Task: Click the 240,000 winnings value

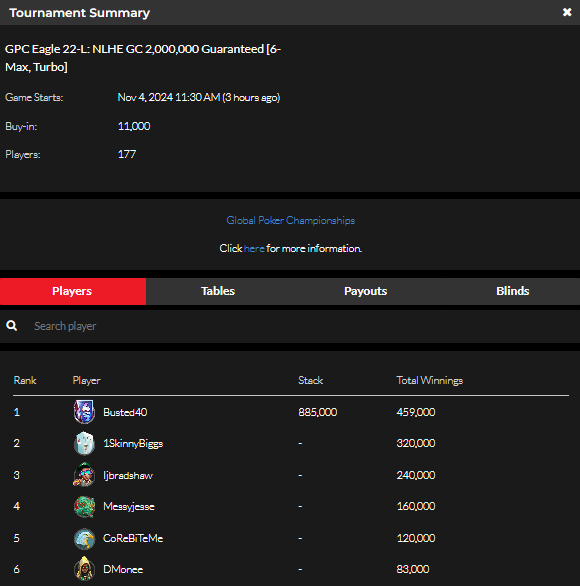Action: click(416, 475)
